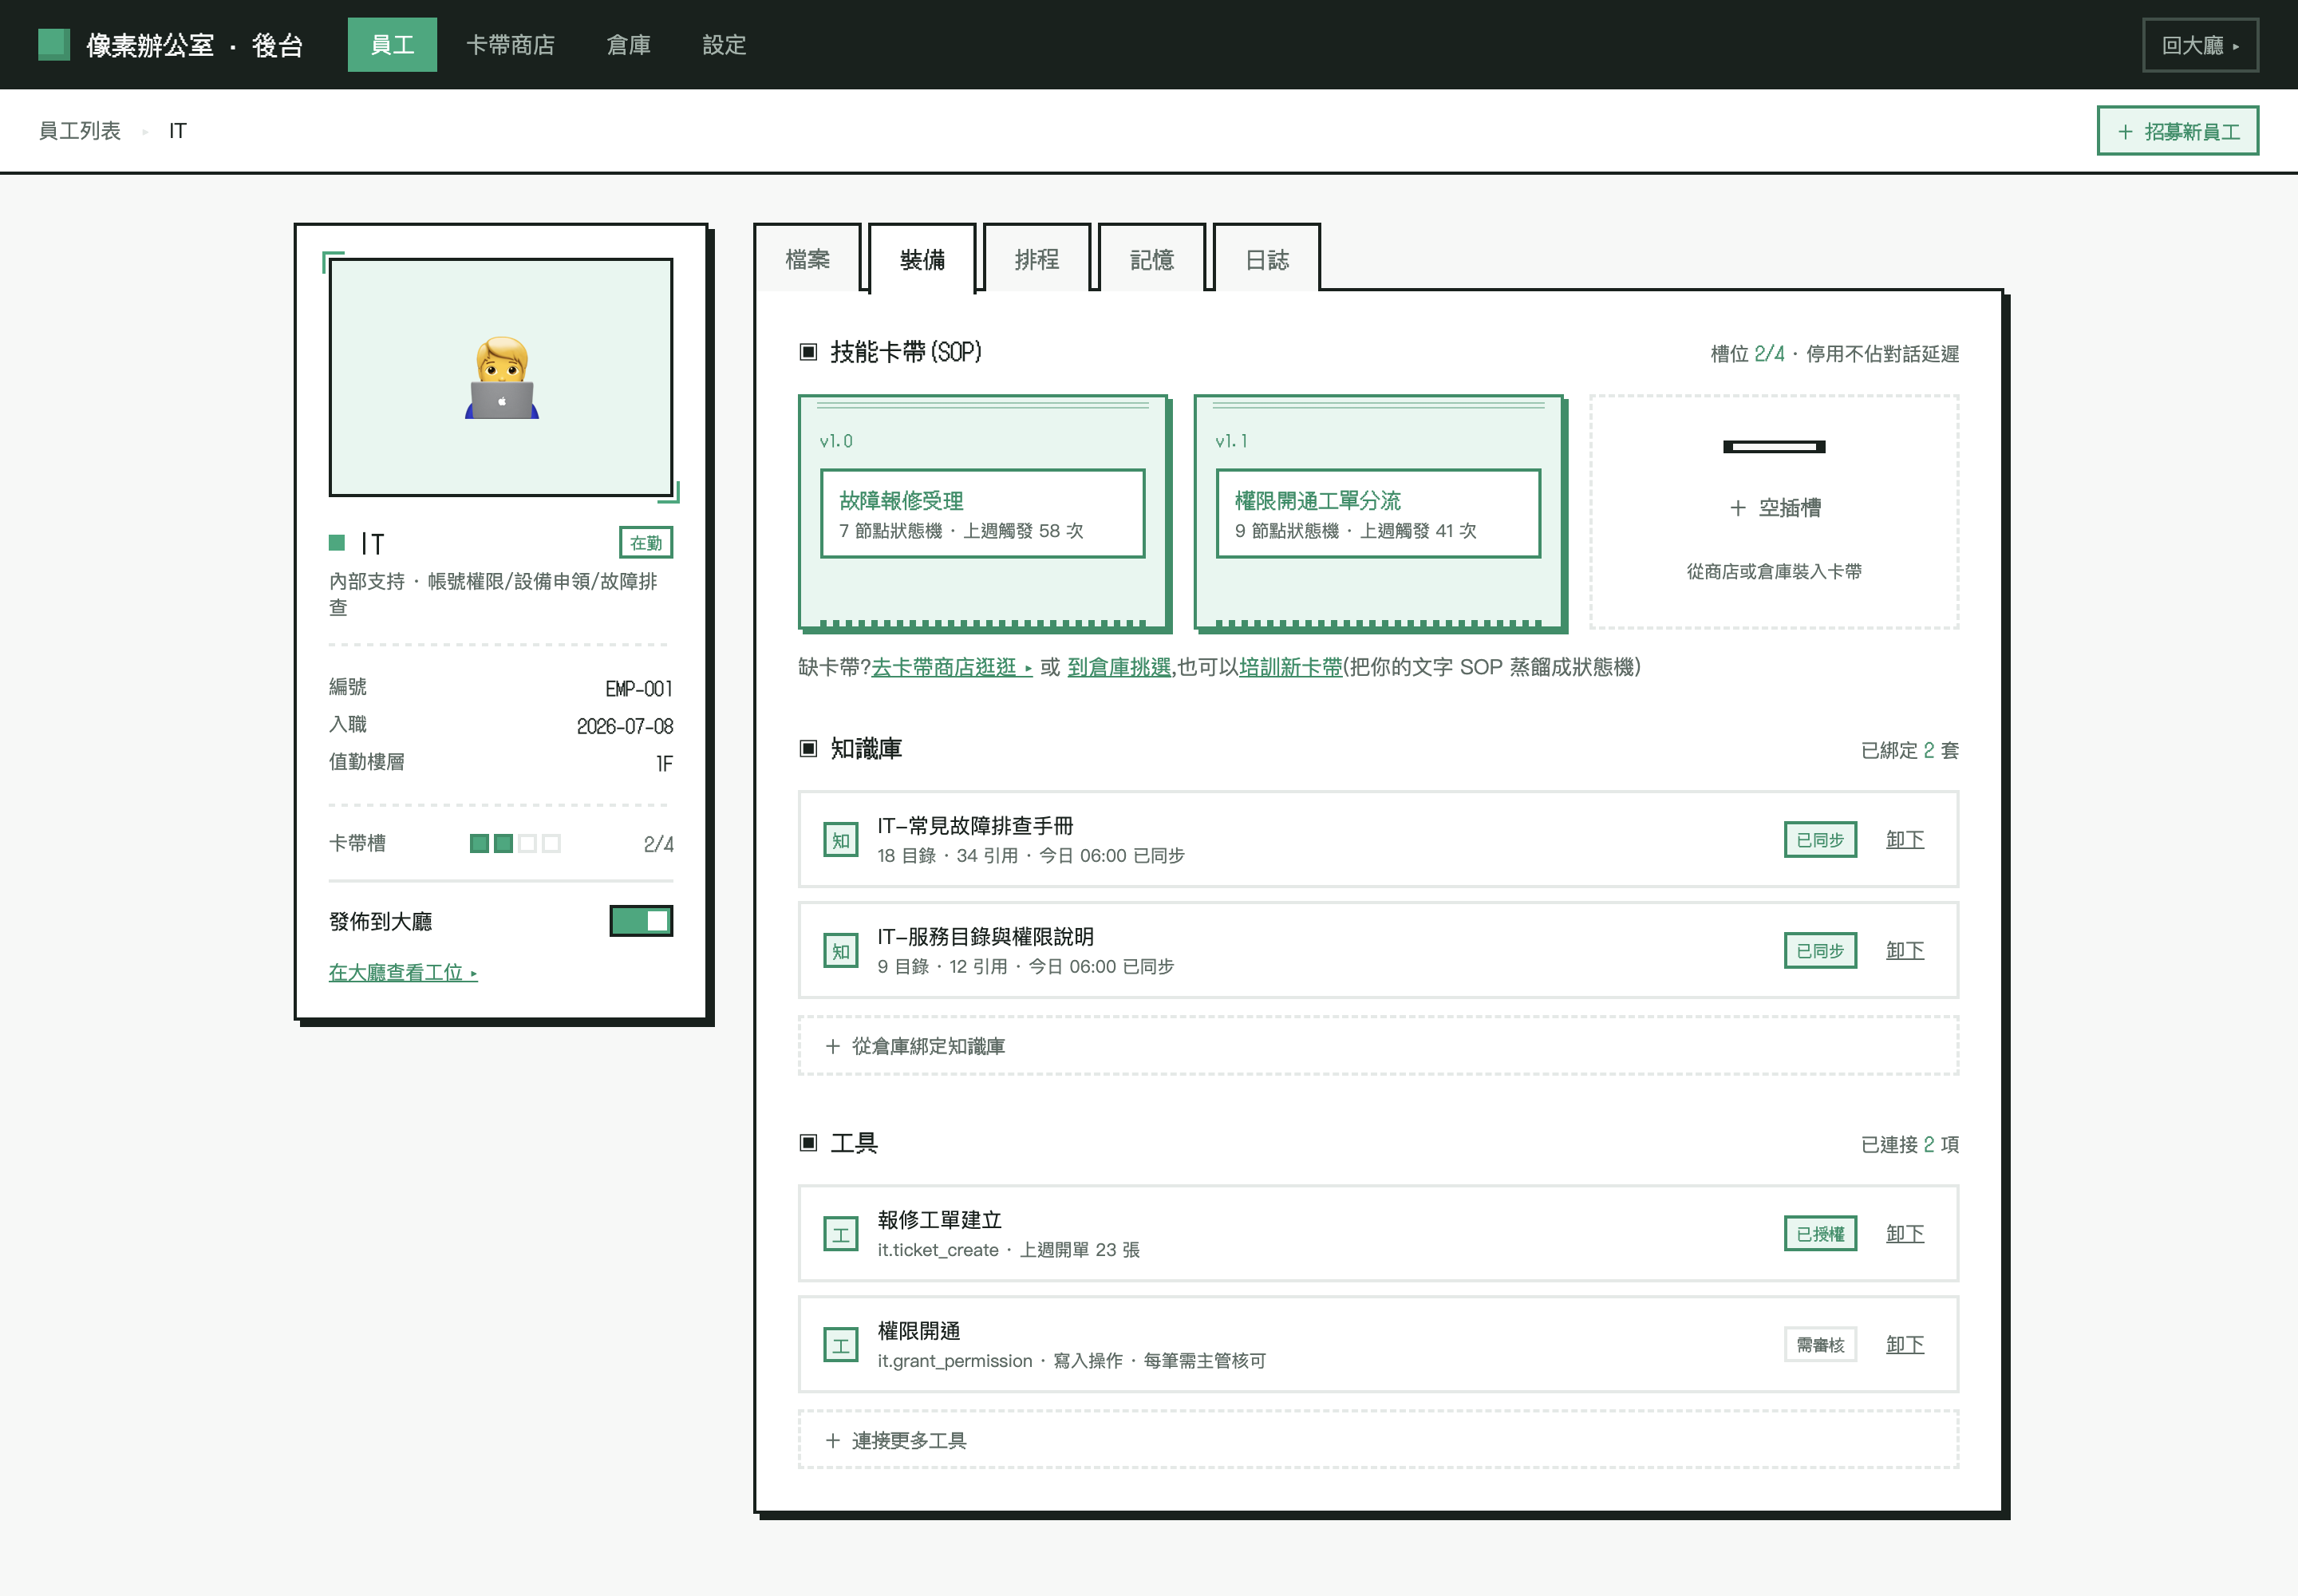Open the 設定 nav menu
Image resolution: width=2298 pixels, height=1596 pixels.
pyautogui.click(x=724, y=45)
